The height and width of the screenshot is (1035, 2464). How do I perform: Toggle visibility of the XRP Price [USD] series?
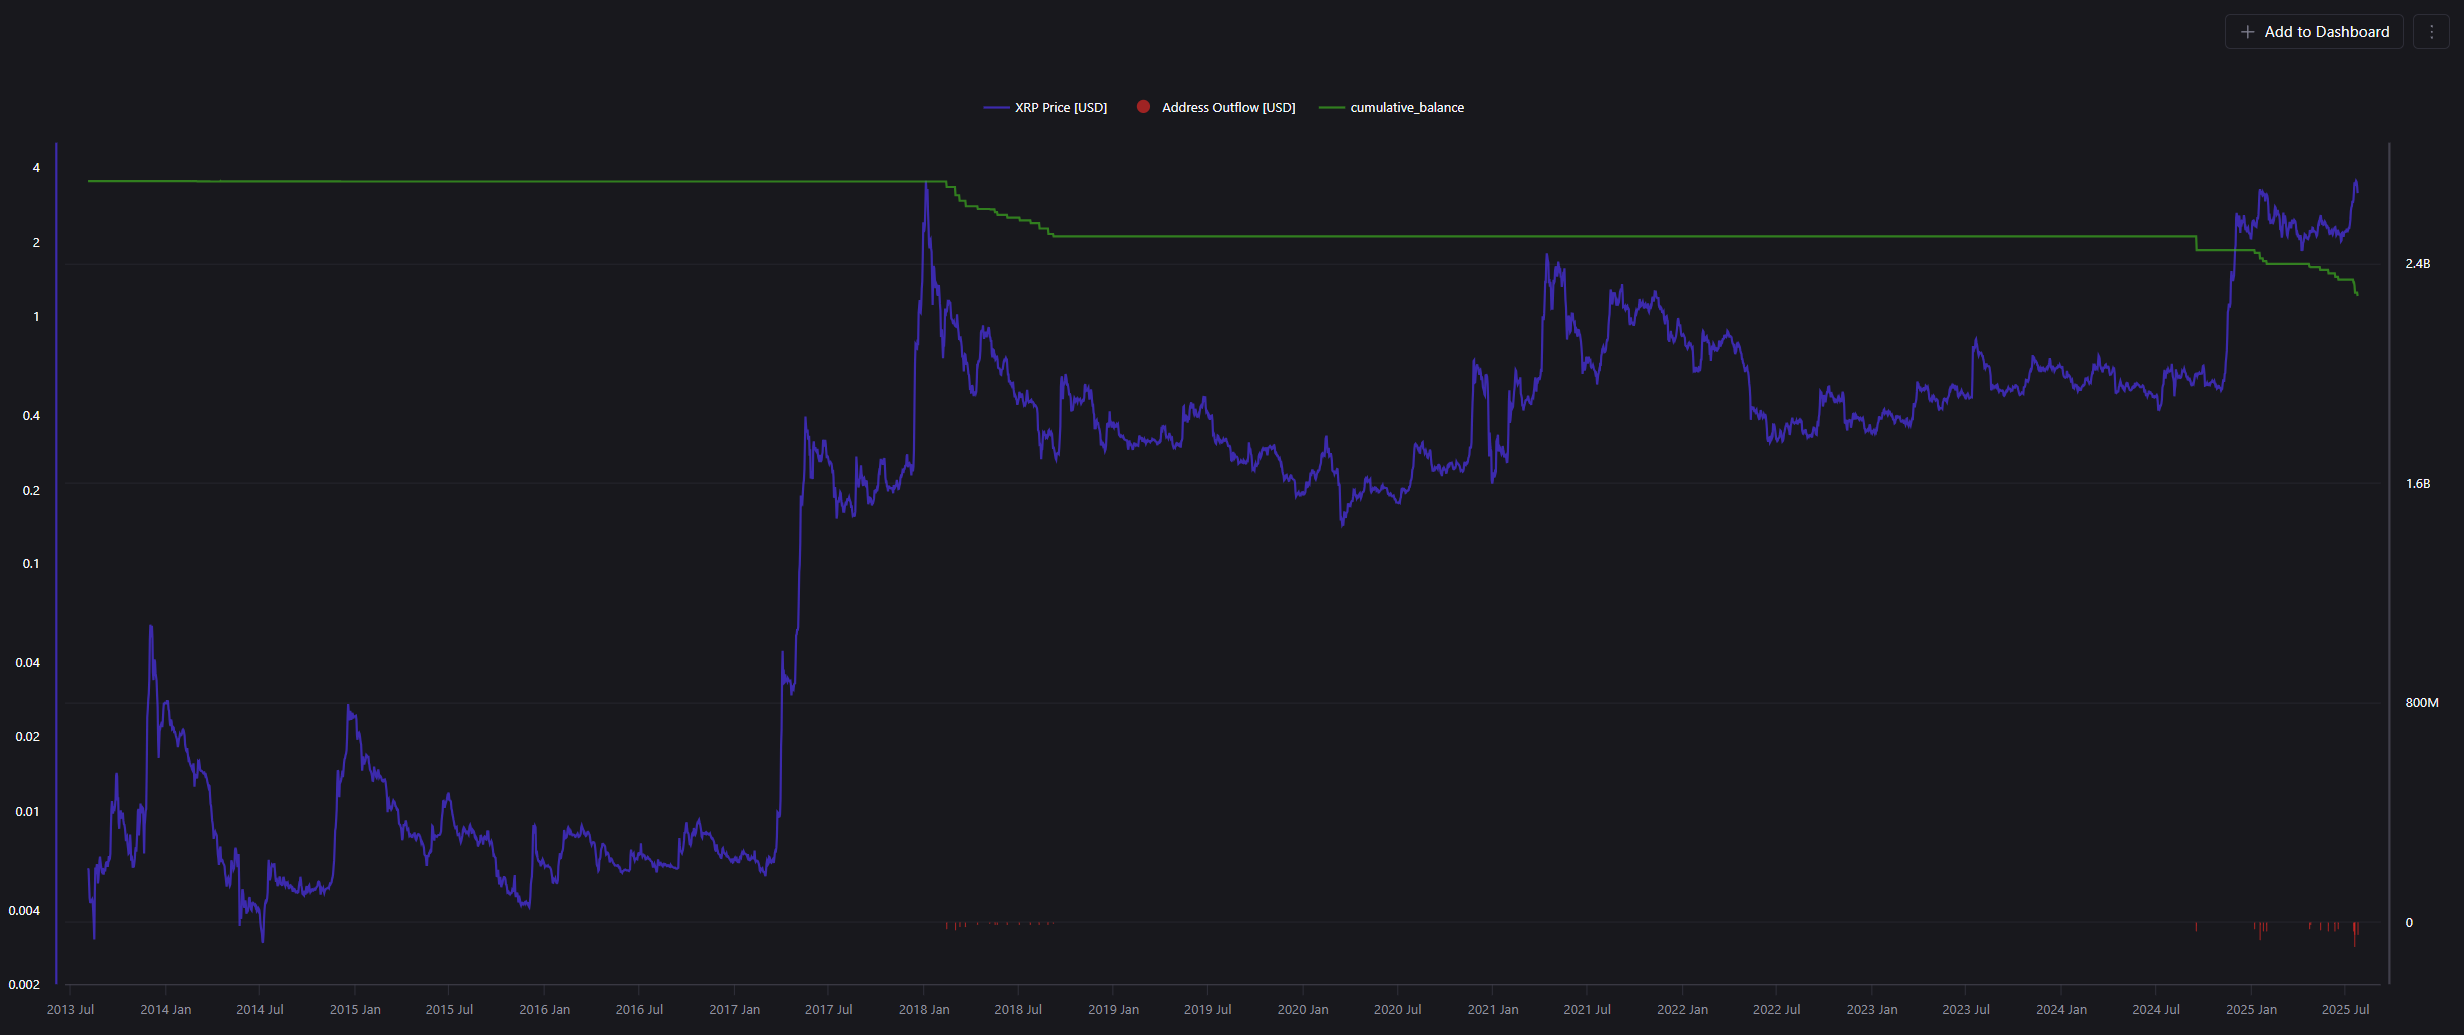tap(1061, 107)
